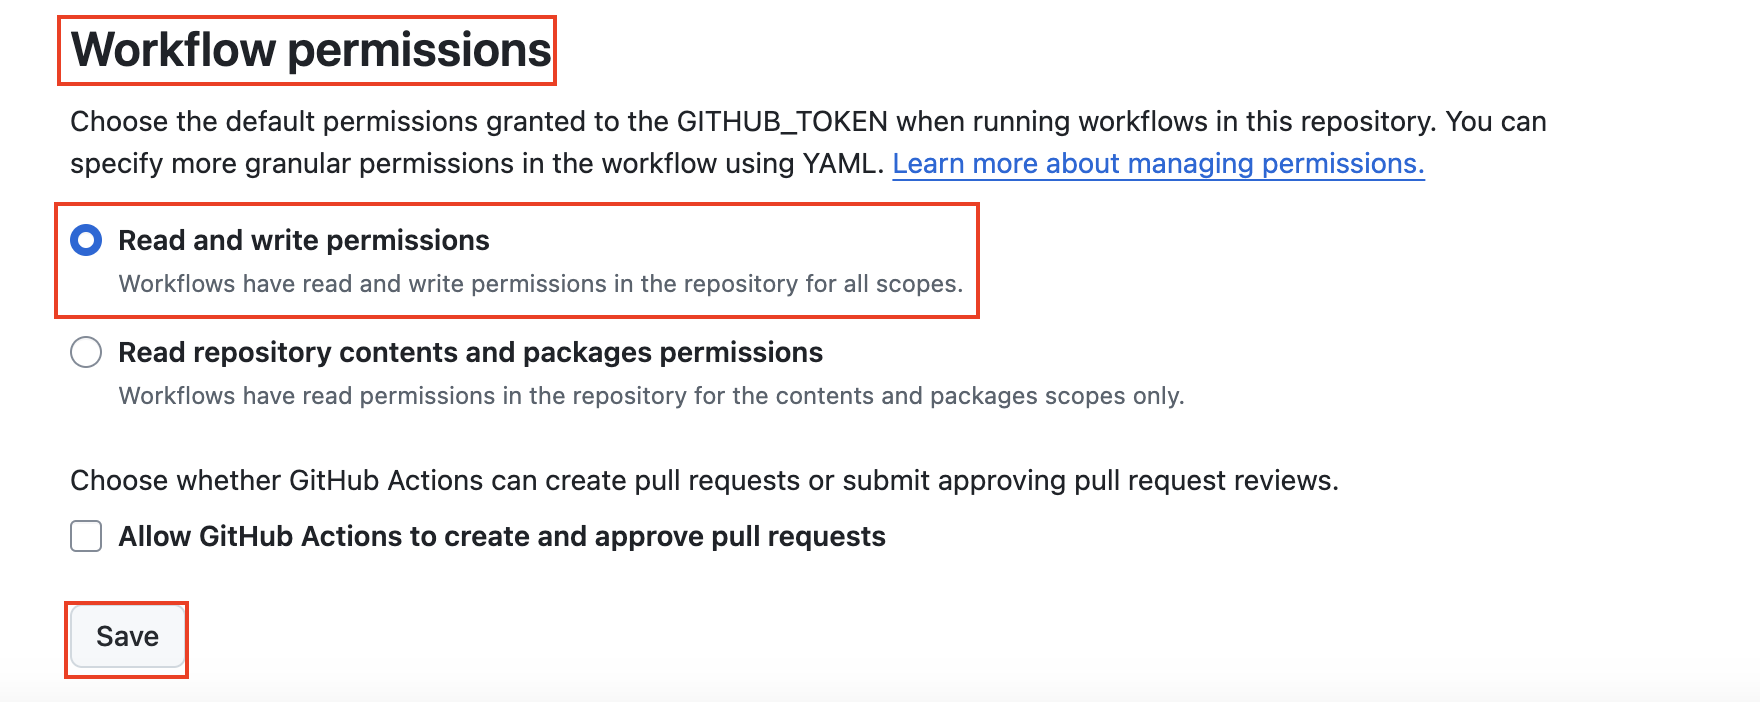Click the 'Read and write permissions' label text
This screenshot has height=702, width=1760.
pos(304,240)
